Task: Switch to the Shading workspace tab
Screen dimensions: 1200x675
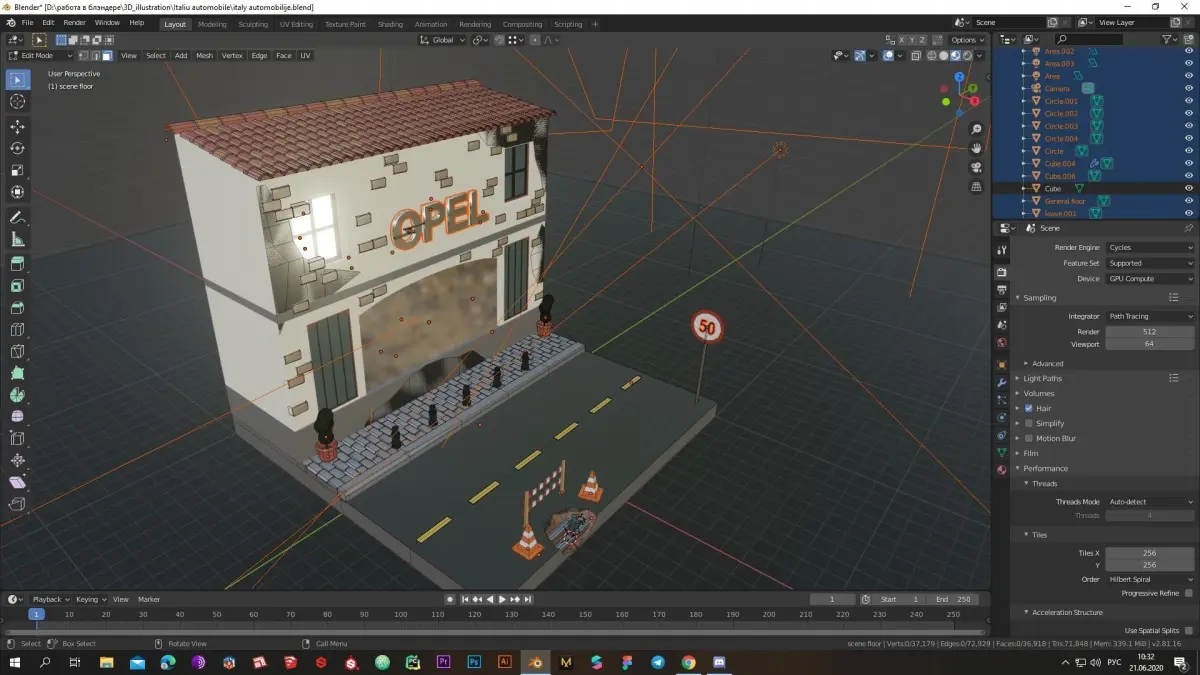Action: pyautogui.click(x=390, y=24)
